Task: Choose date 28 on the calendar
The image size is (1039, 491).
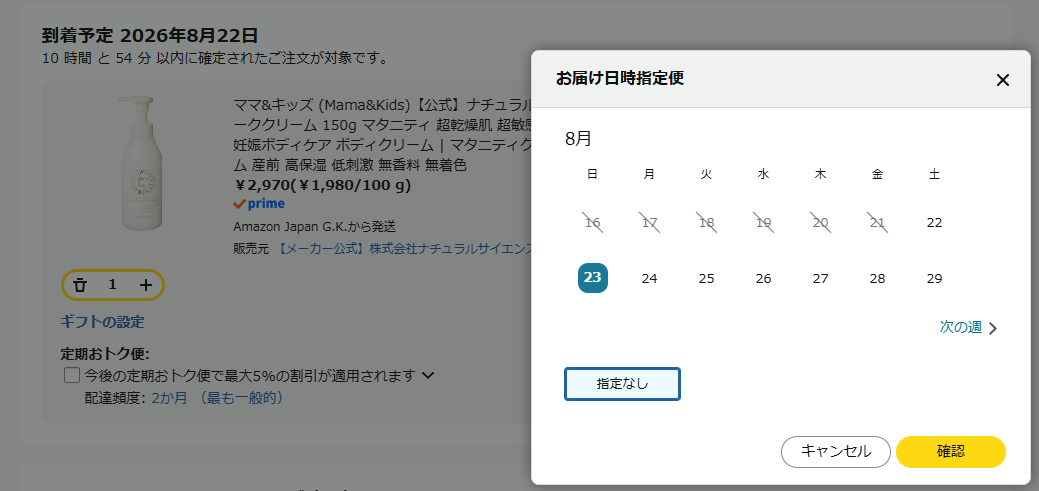Action: pyautogui.click(x=877, y=278)
